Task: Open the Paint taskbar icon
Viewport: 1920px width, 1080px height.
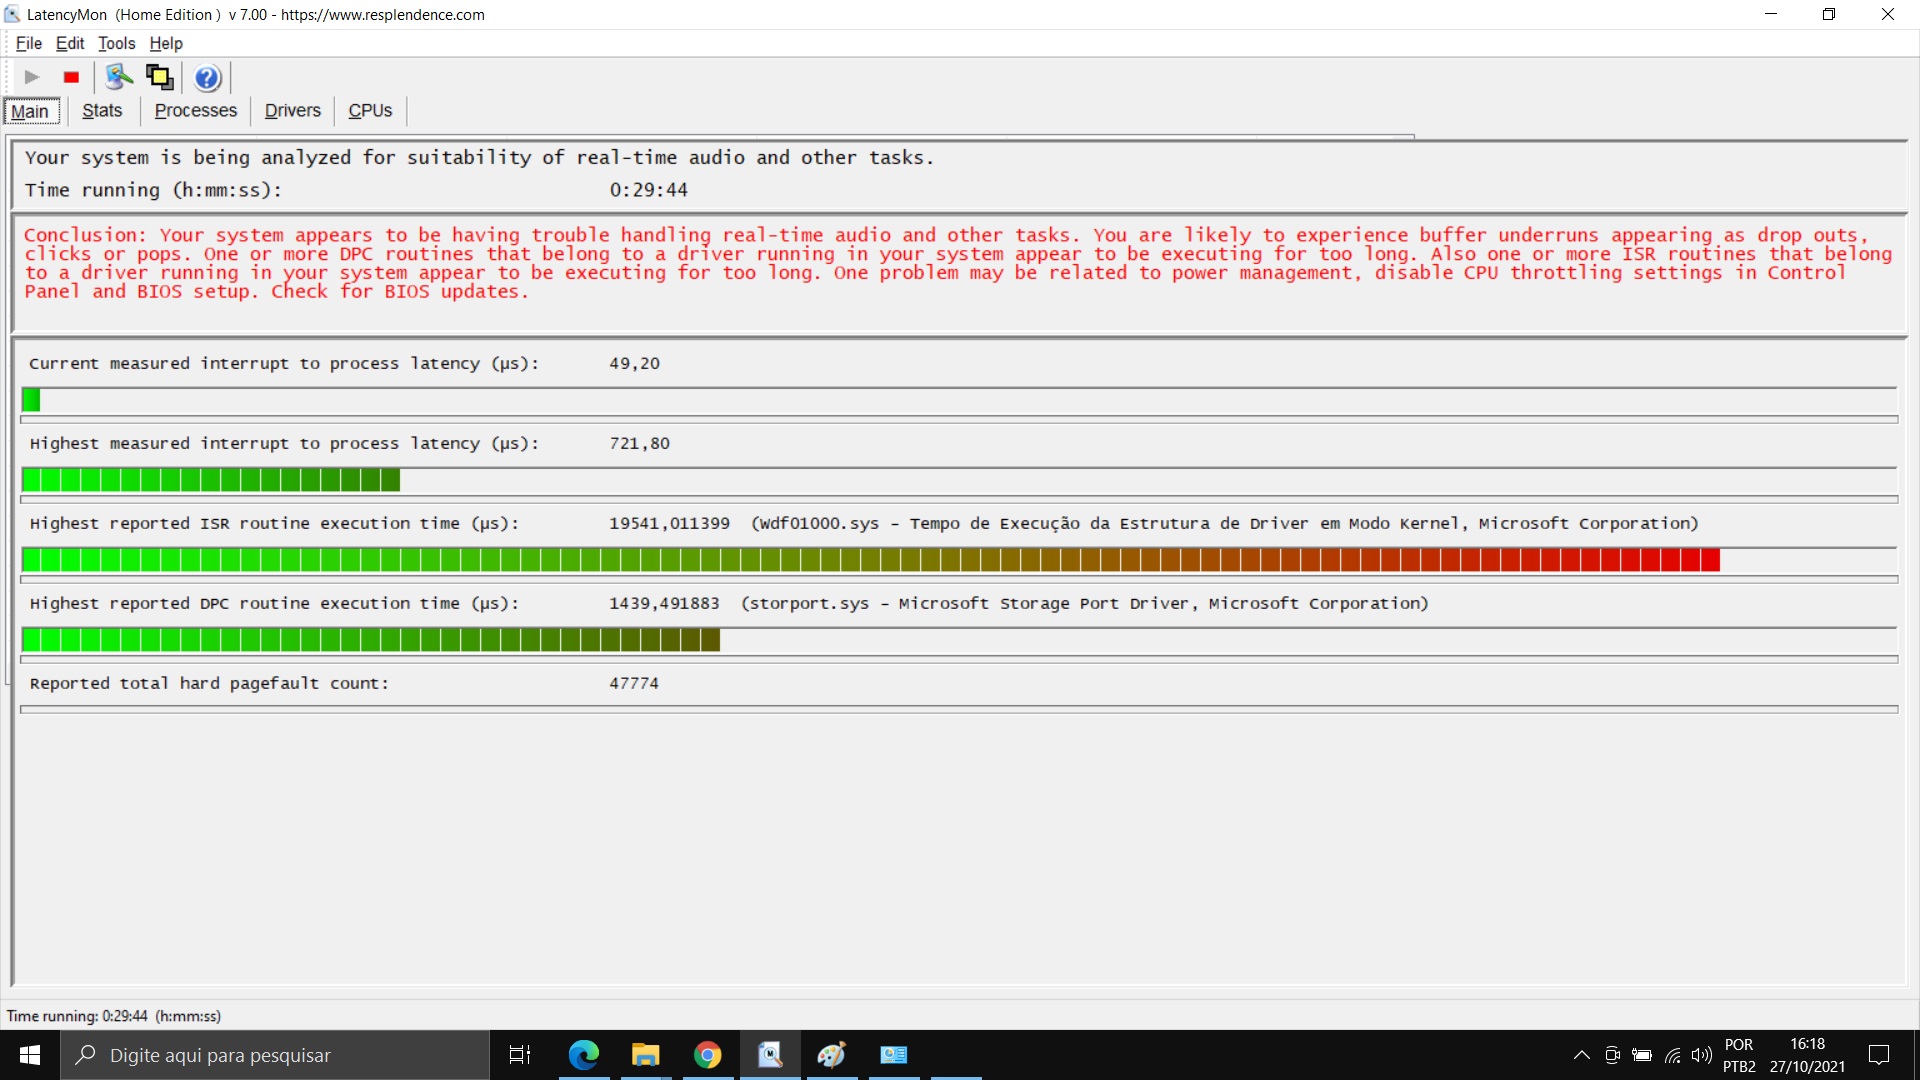Action: (x=831, y=1055)
